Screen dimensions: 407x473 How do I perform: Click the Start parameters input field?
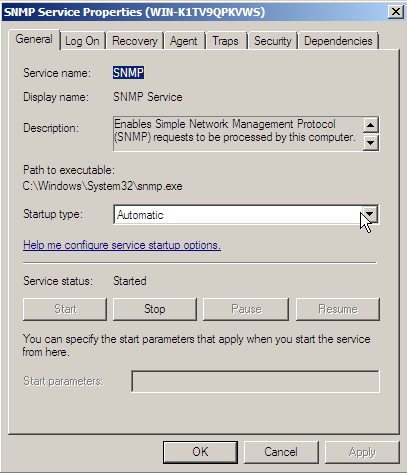(255, 381)
